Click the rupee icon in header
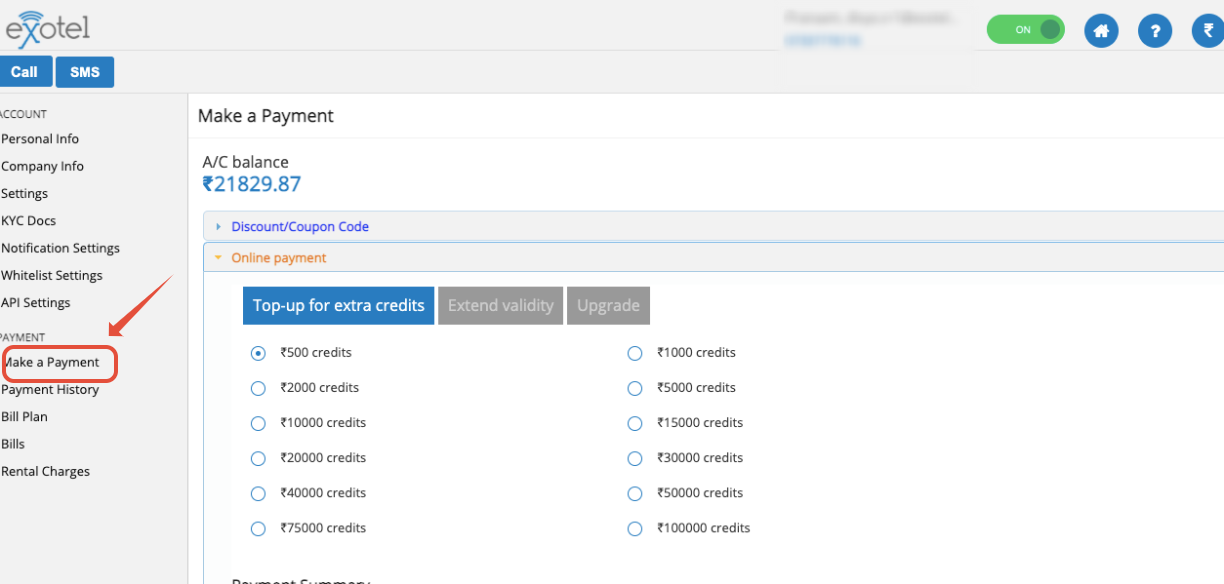The width and height of the screenshot is (1224, 584). (1208, 31)
